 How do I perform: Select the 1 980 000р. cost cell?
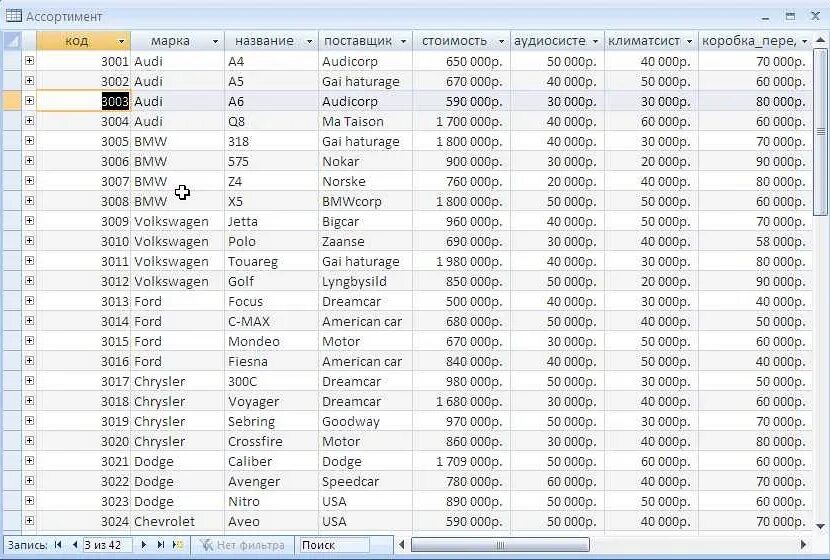click(x=461, y=261)
